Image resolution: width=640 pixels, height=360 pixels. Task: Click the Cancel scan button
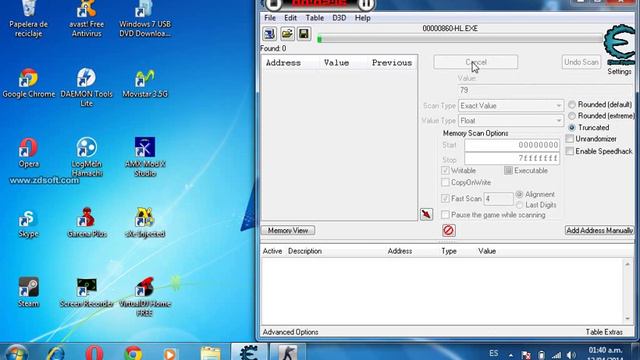(476, 62)
